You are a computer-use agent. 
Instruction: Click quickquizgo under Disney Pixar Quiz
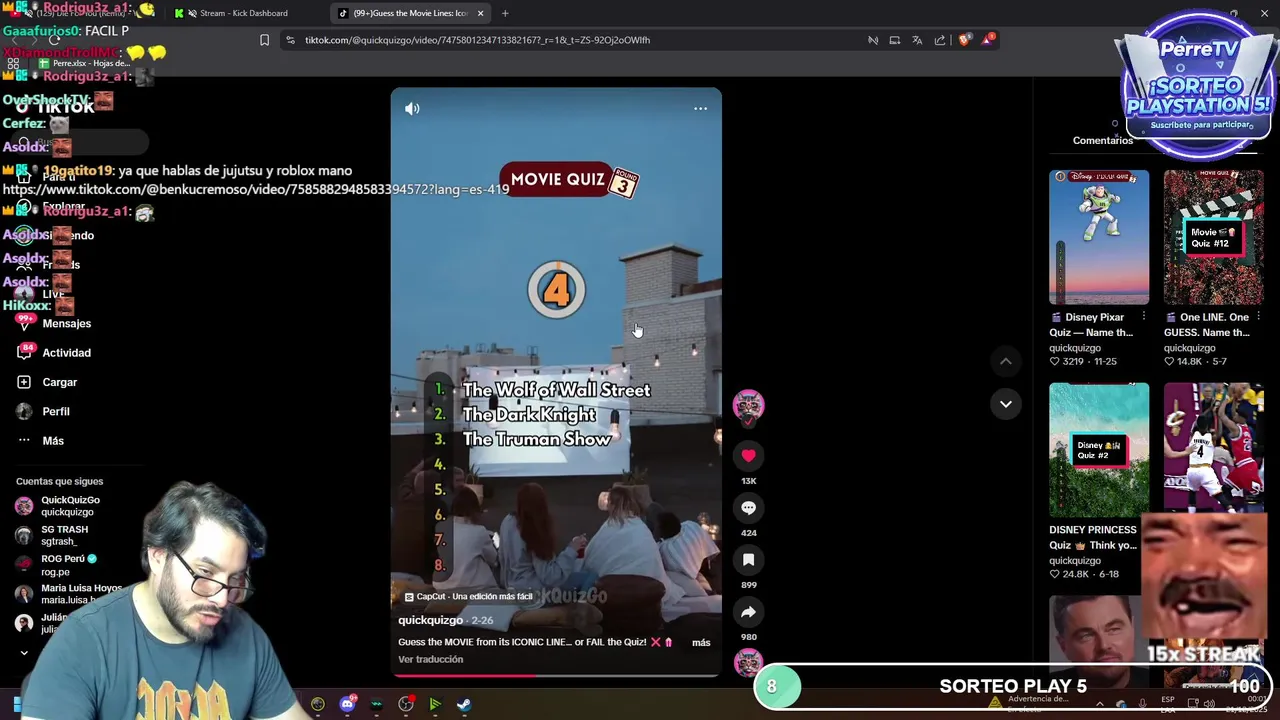pyautogui.click(x=1075, y=348)
